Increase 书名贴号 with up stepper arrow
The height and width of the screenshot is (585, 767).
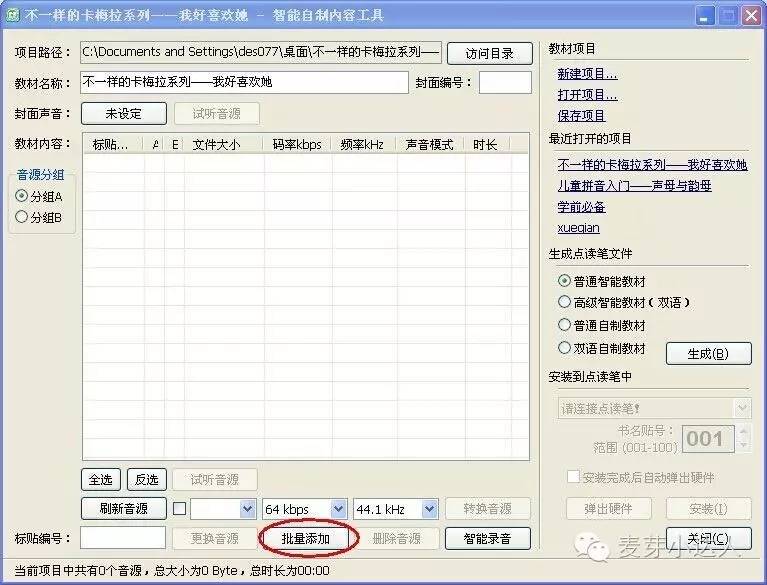point(743,431)
